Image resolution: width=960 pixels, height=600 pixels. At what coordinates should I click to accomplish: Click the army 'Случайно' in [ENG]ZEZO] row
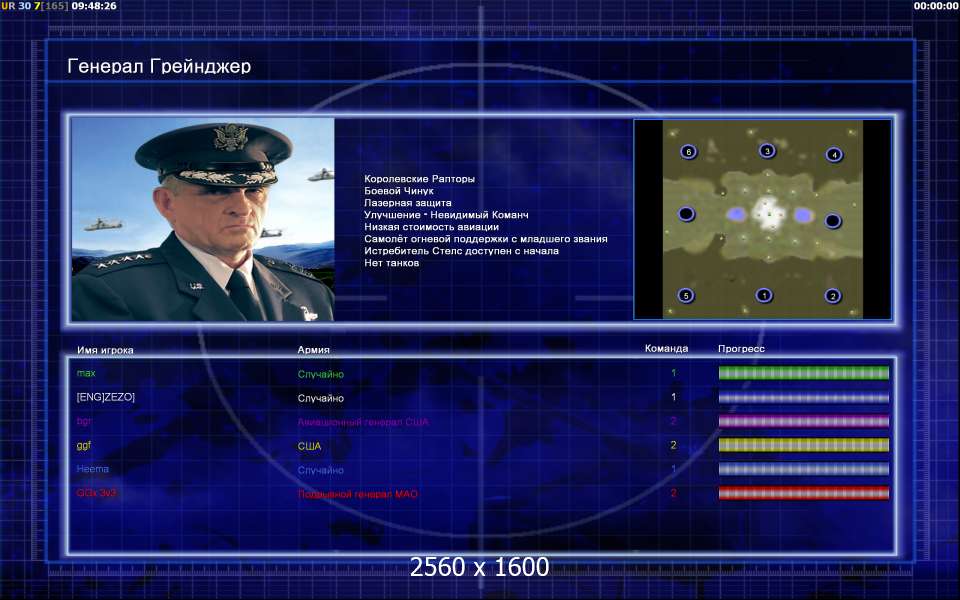(321, 398)
